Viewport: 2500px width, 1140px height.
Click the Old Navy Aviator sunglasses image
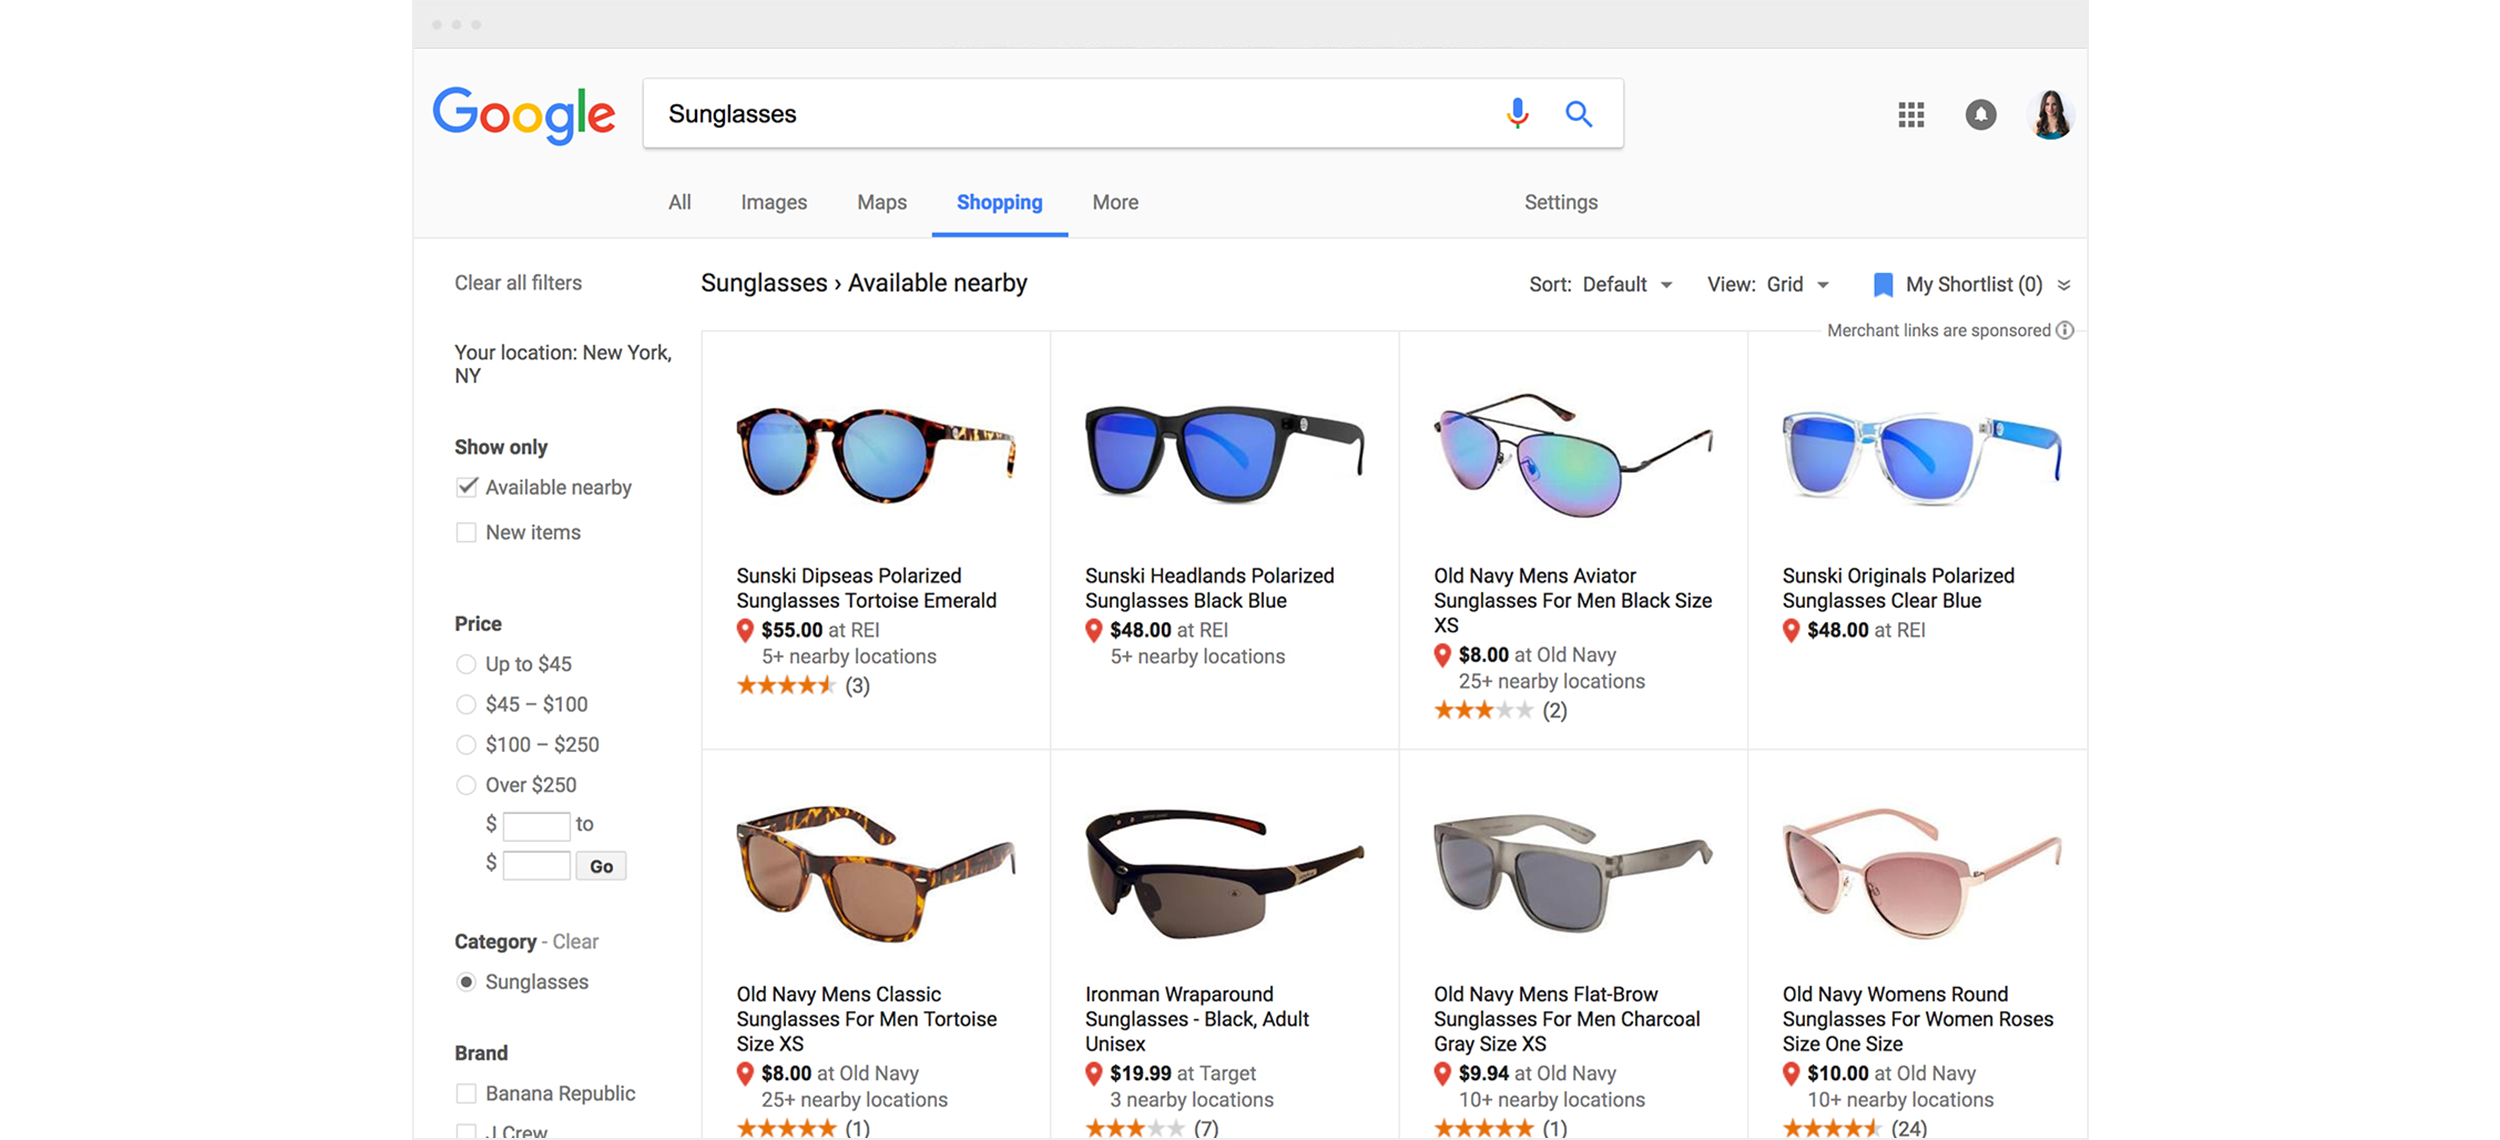tap(1573, 454)
